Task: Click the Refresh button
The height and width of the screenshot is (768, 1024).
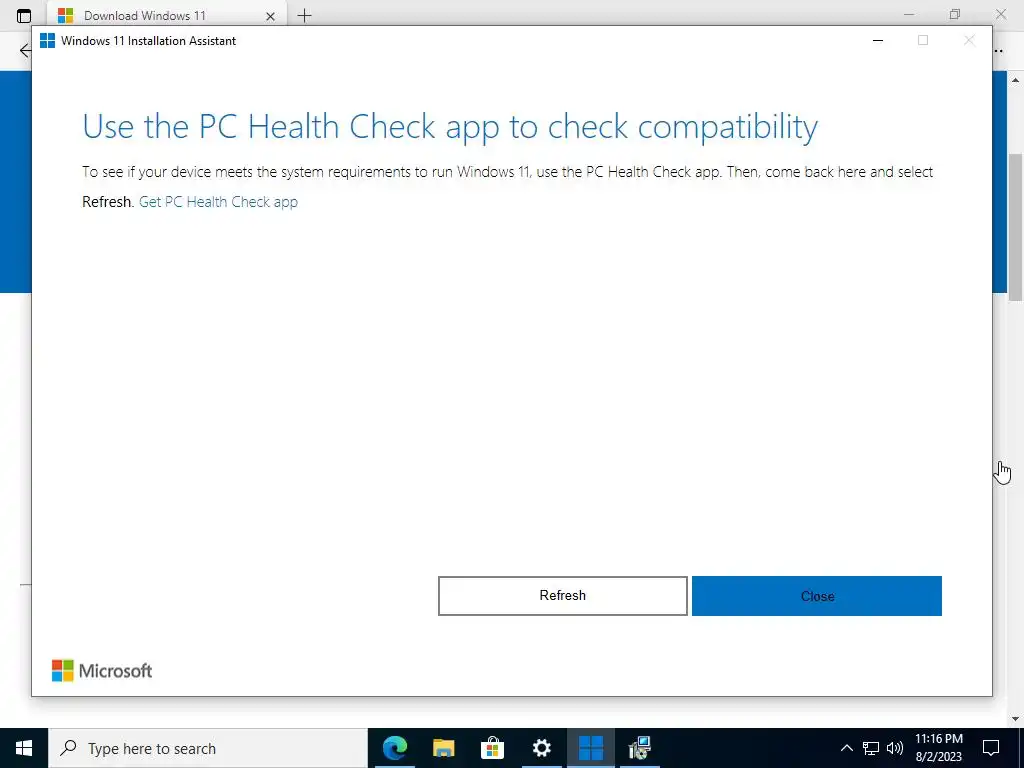Action: coord(562,596)
